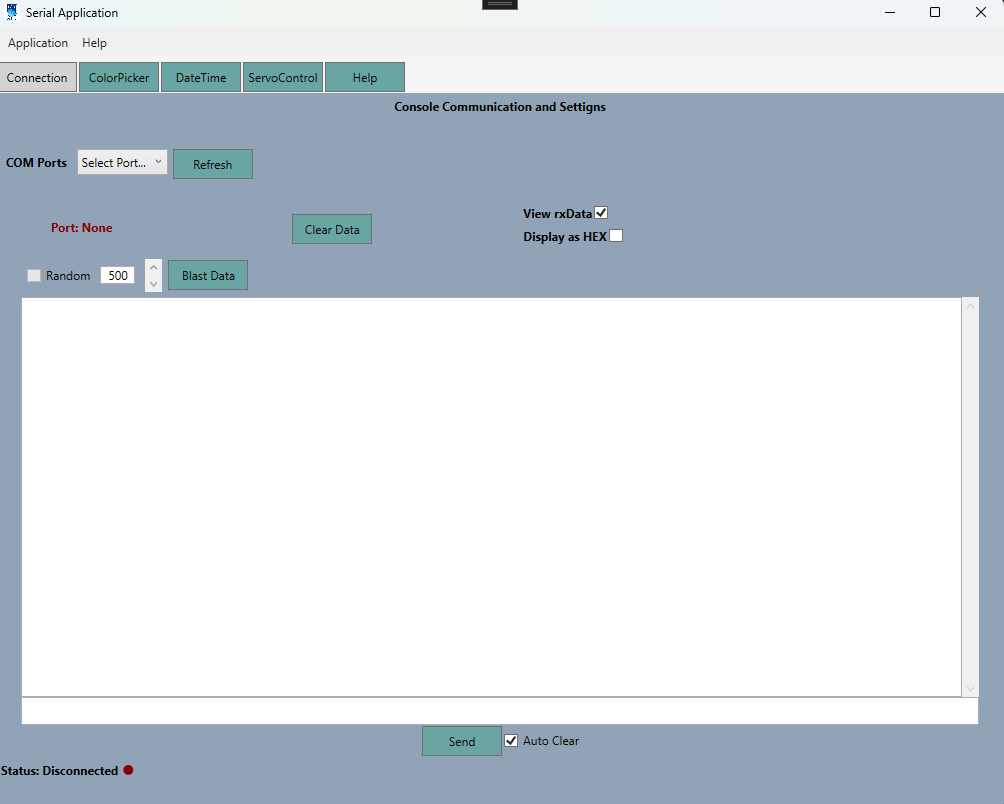The height and width of the screenshot is (804, 1004).
Task: Uncheck the Auto Clear checkbox
Action: [511, 741]
